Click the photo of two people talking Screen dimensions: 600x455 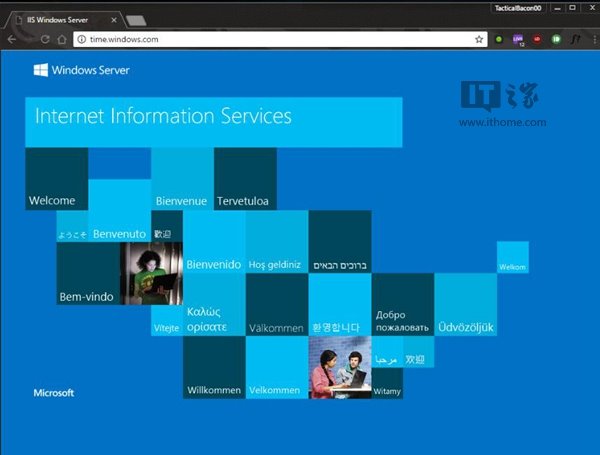click(340, 367)
